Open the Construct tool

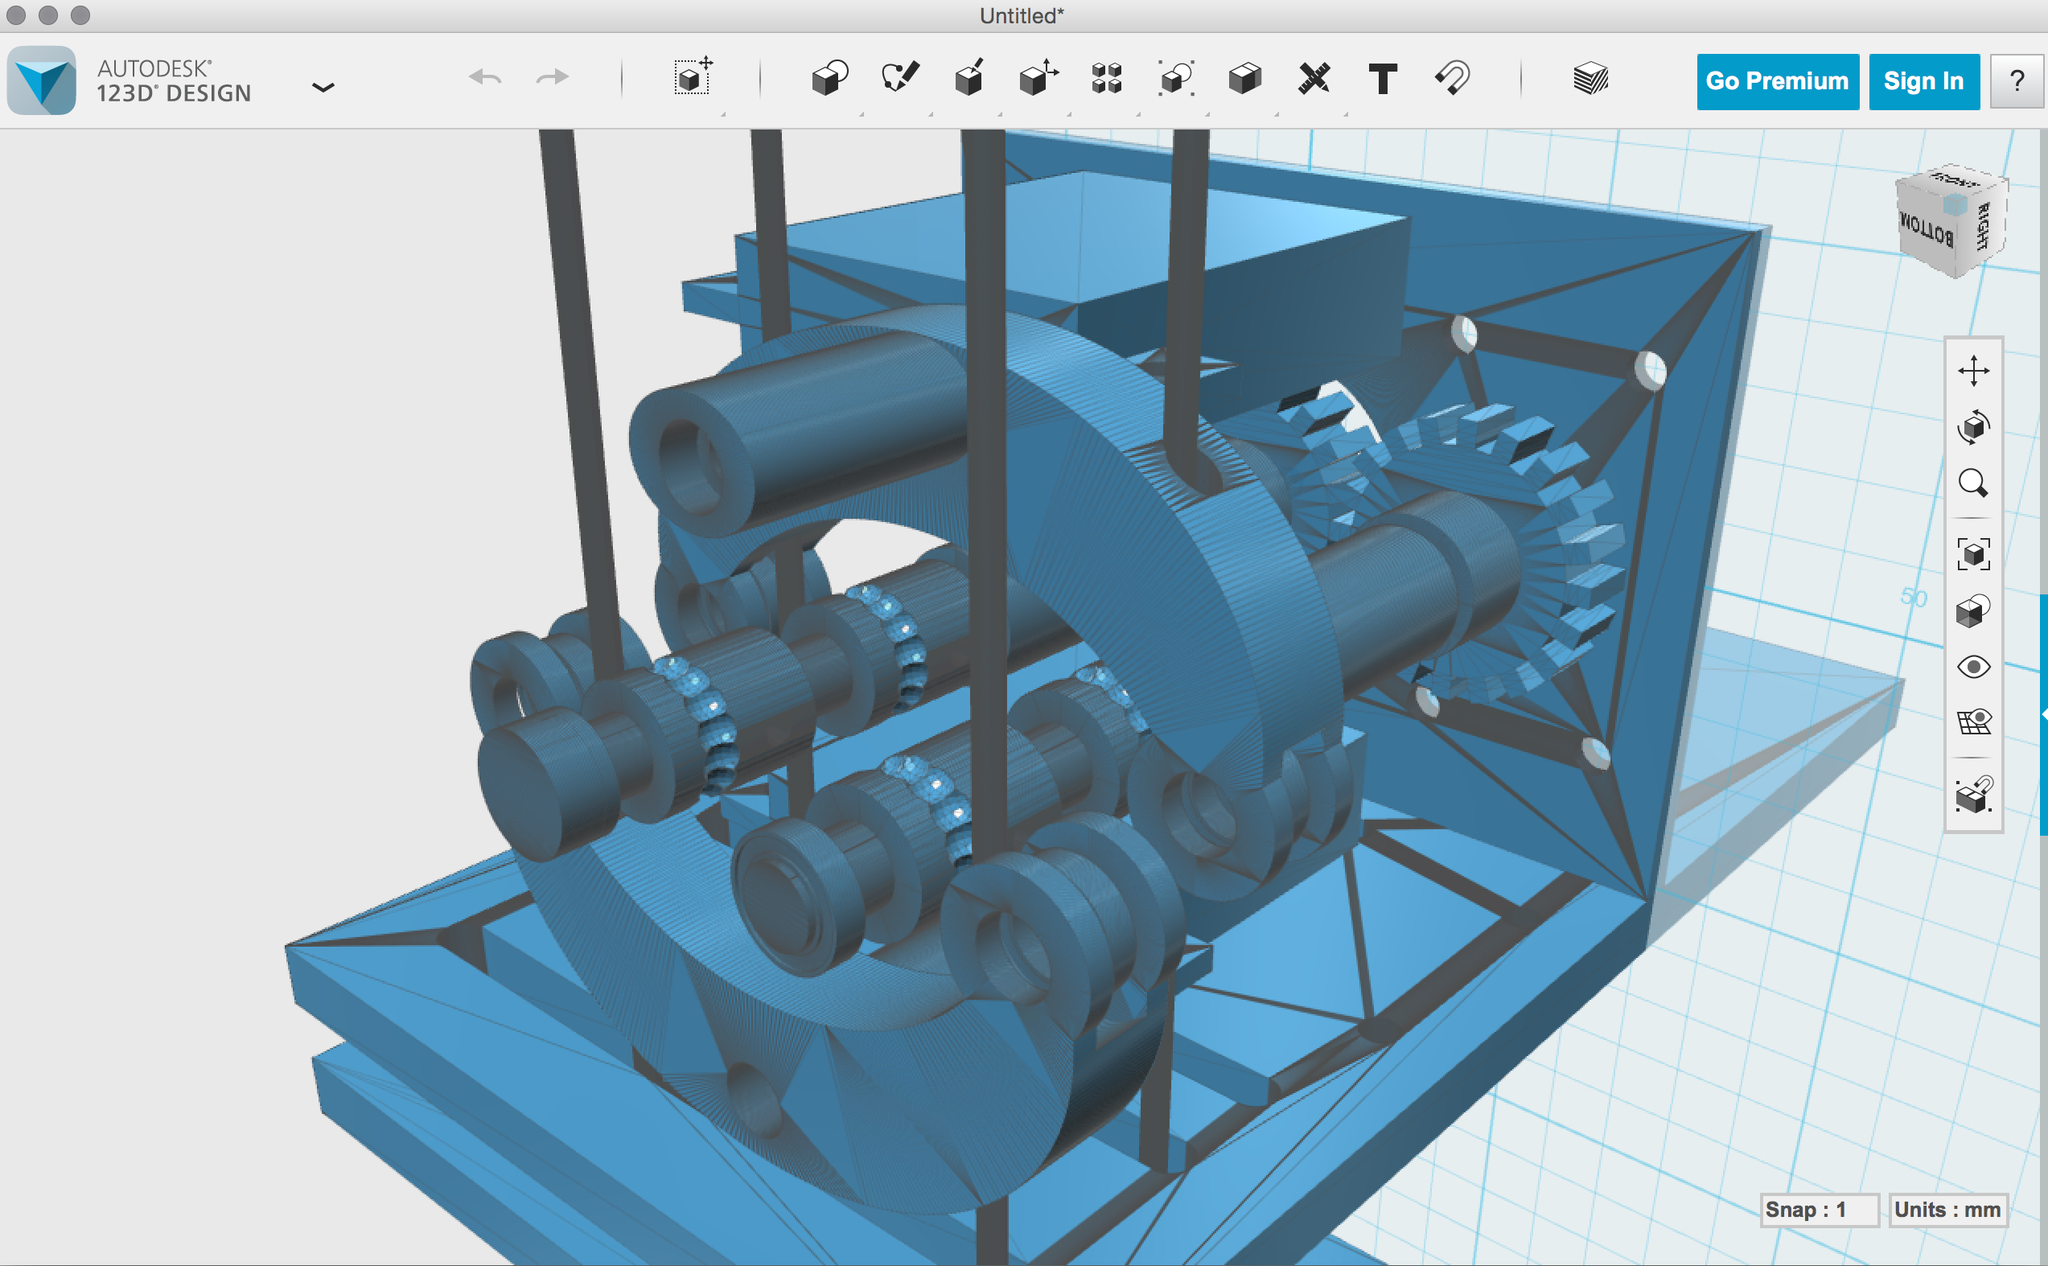tap(968, 78)
